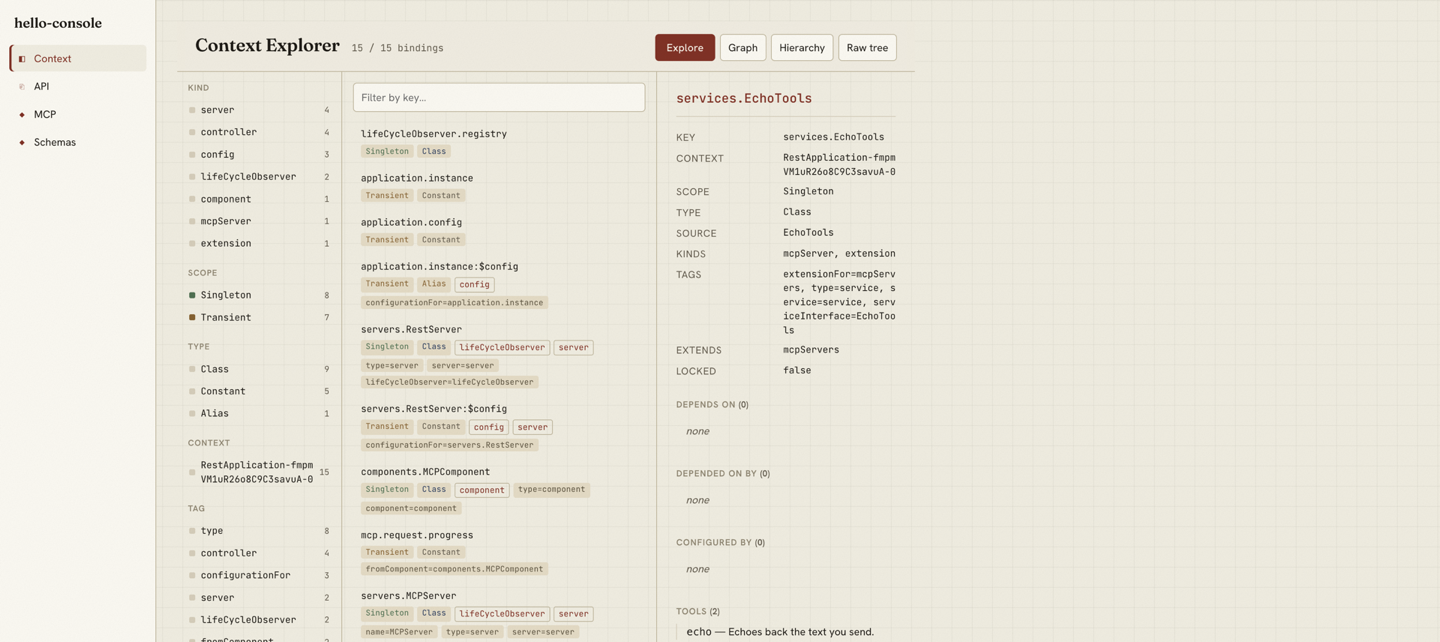This screenshot has height=642, width=1440.
Task: Open the MCP sidebar item
Action: (x=78, y=114)
